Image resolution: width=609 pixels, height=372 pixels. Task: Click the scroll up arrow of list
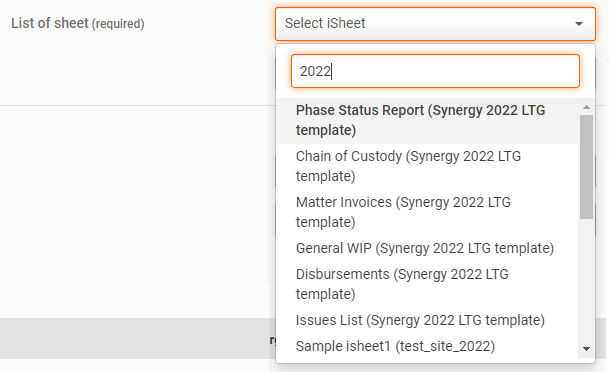click(586, 107)
